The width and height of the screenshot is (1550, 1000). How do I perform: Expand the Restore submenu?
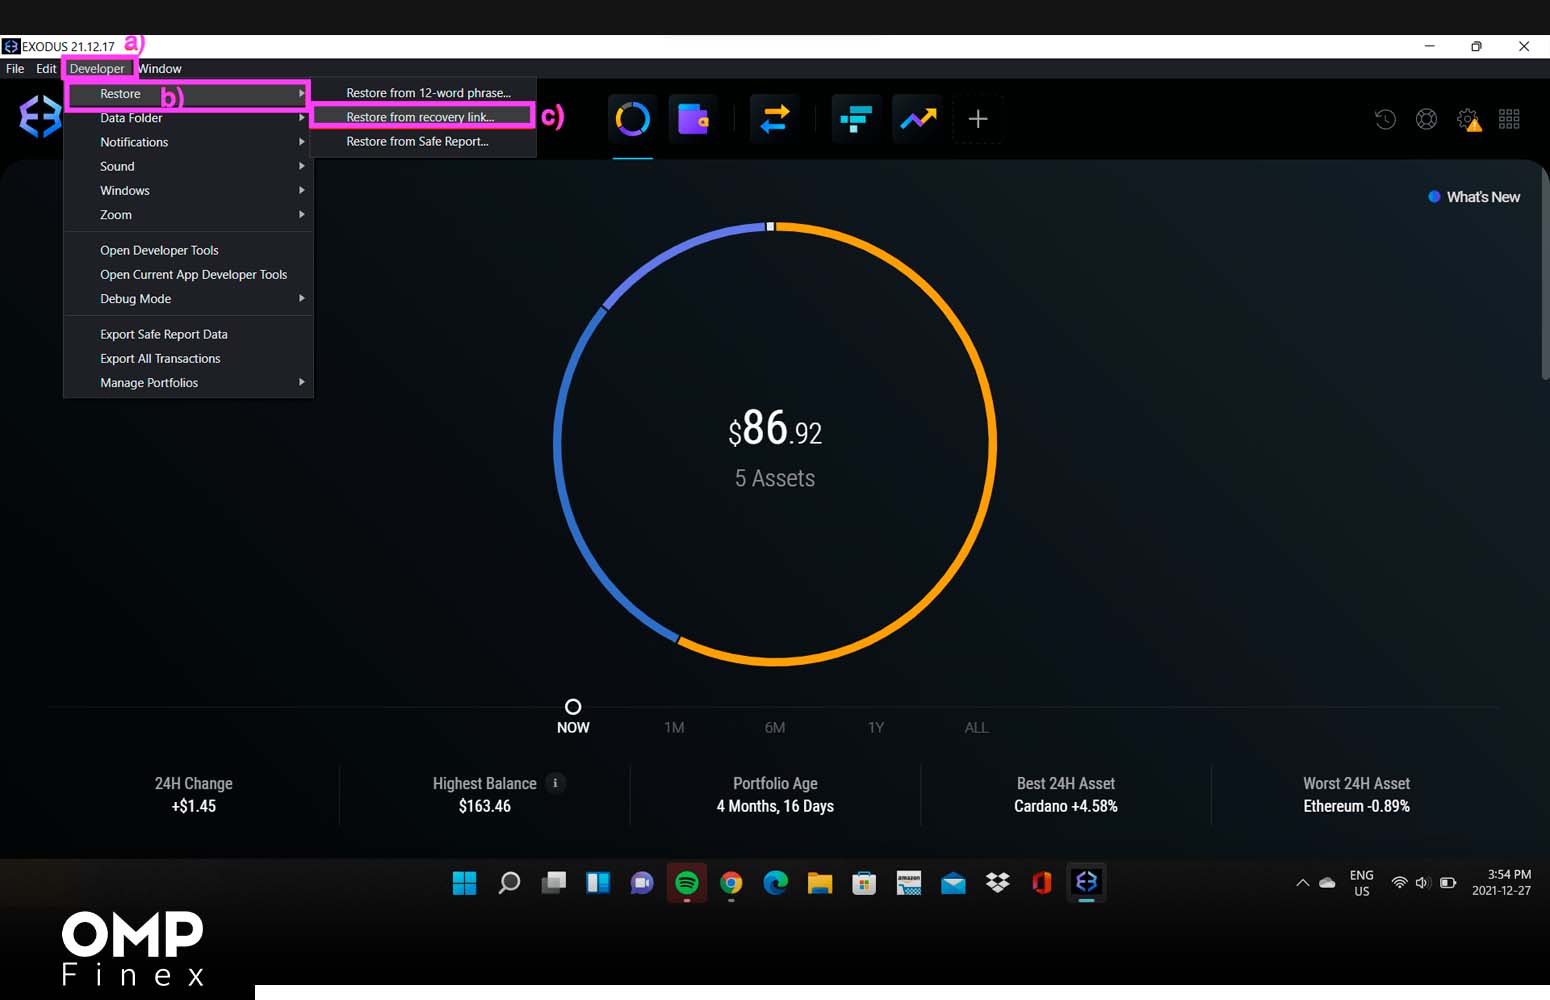pyautogui.click(x=188, y=94)
